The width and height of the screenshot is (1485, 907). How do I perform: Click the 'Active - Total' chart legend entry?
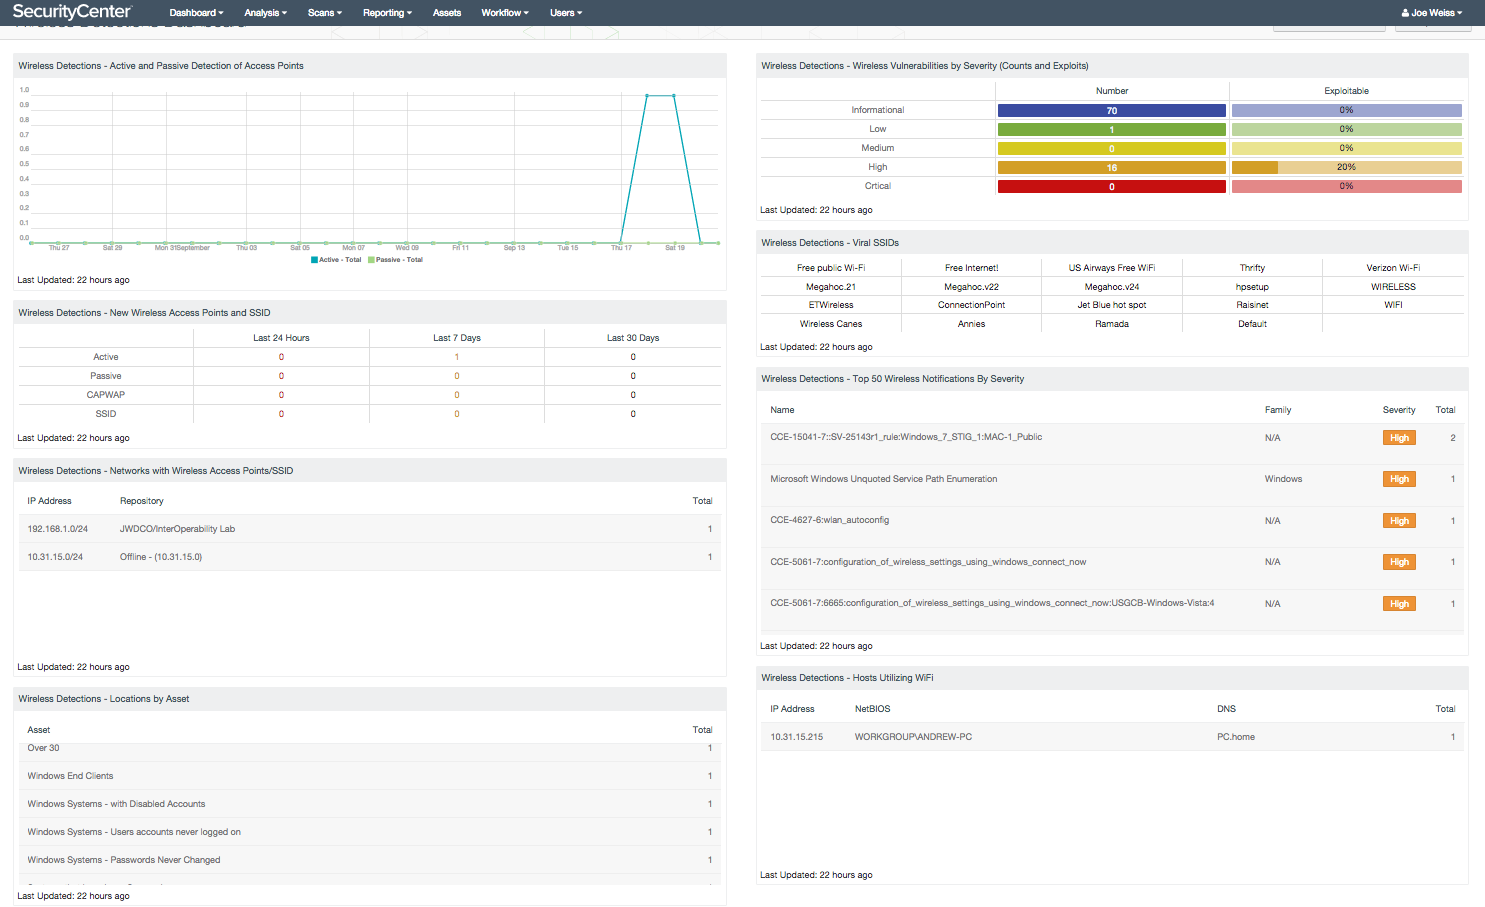point(336,260)
